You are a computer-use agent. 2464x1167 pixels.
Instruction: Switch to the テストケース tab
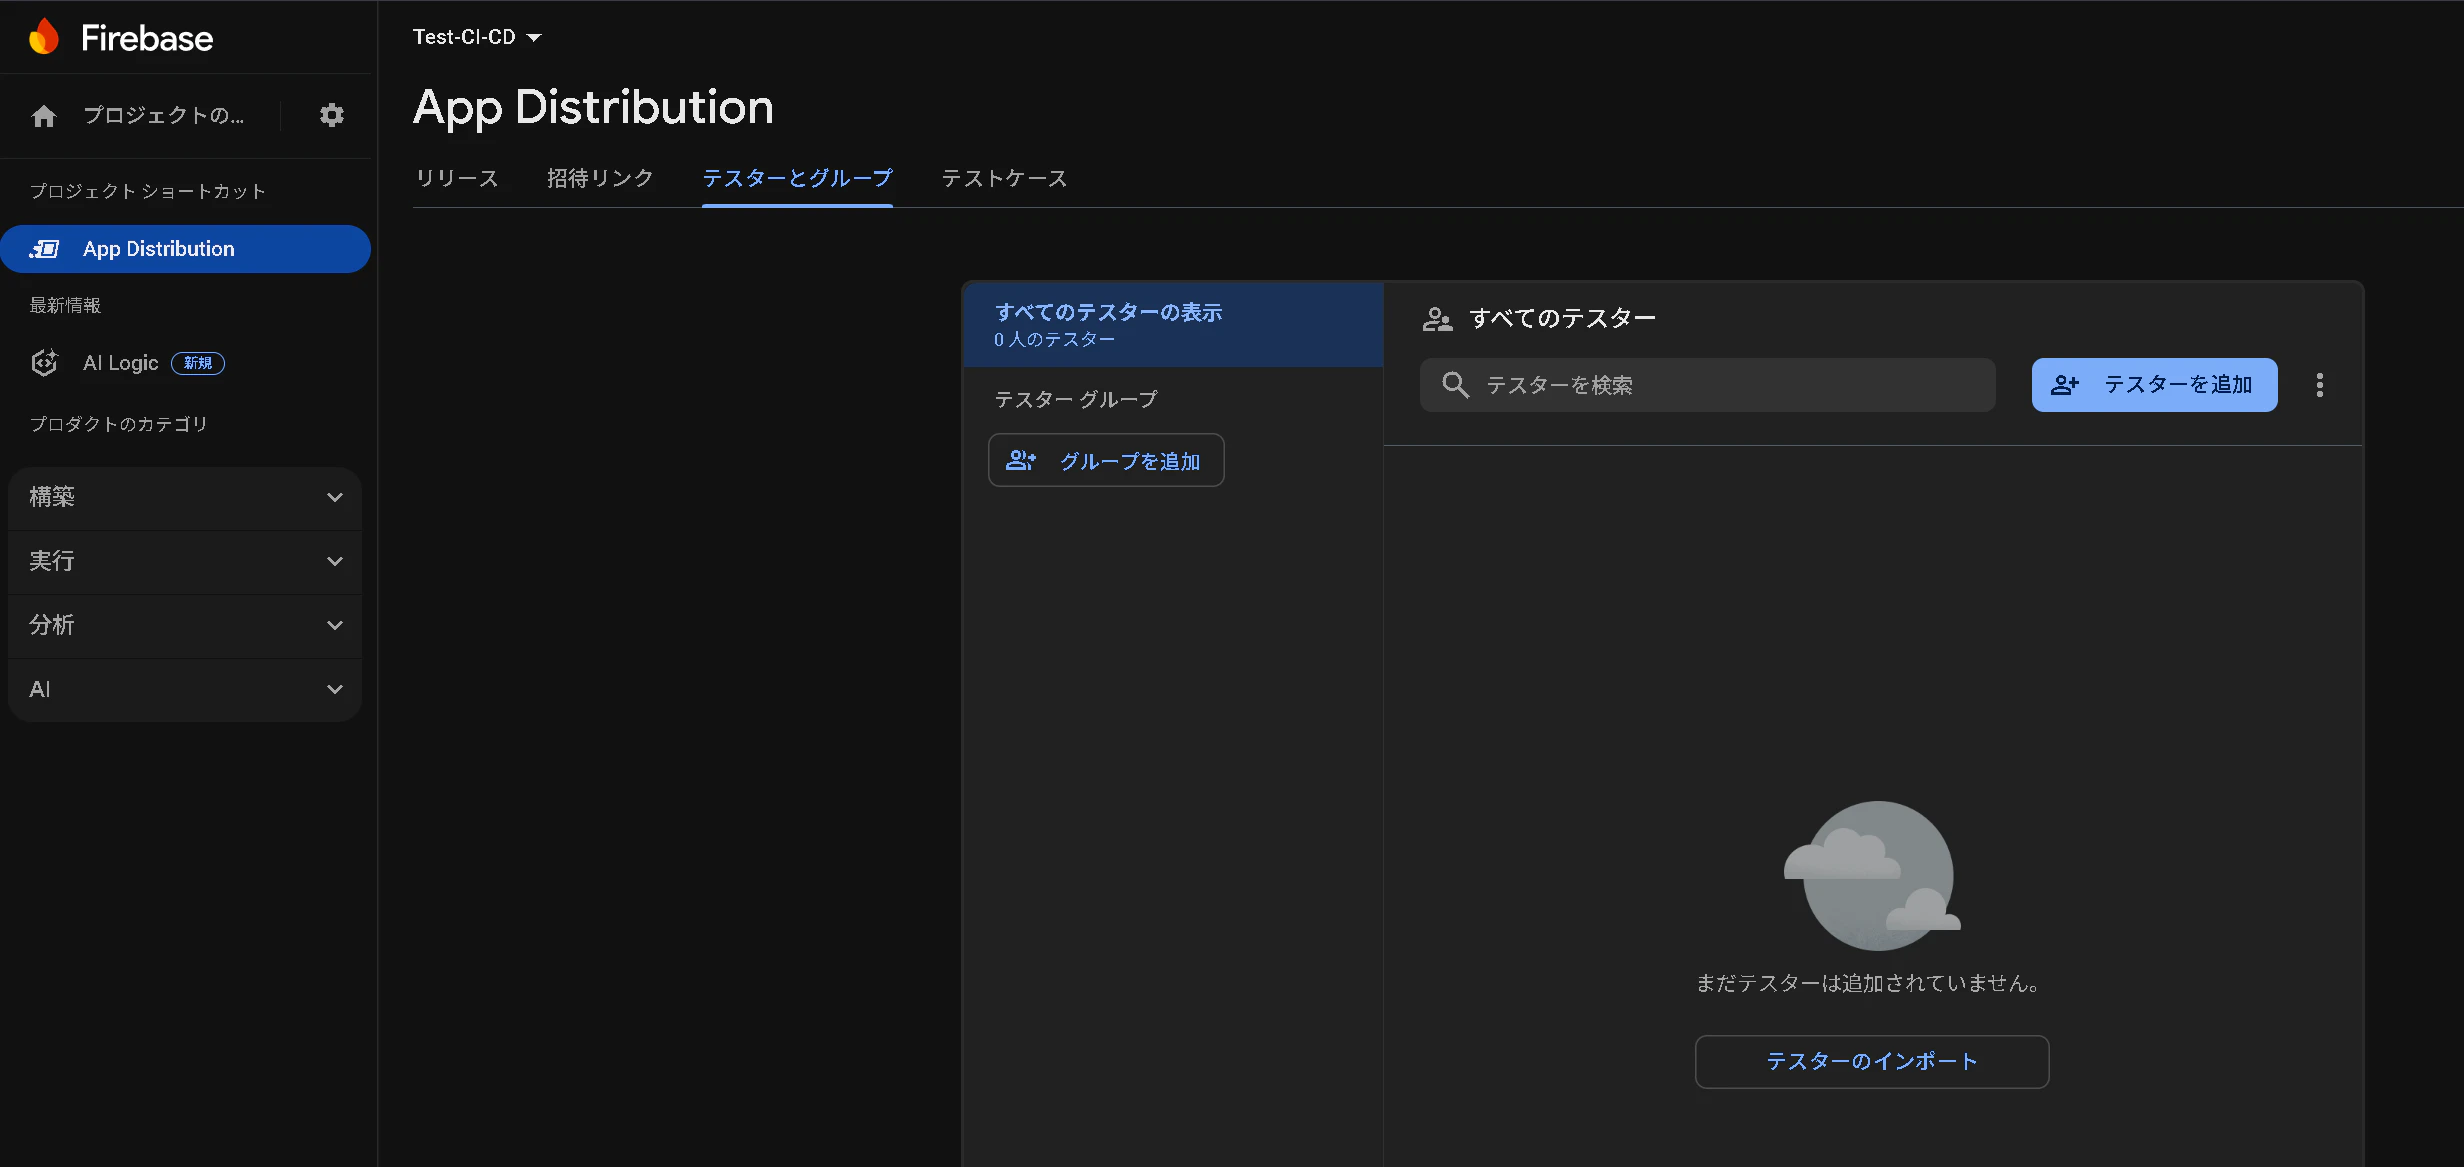pyautogui.click(x=1004, y=178)
